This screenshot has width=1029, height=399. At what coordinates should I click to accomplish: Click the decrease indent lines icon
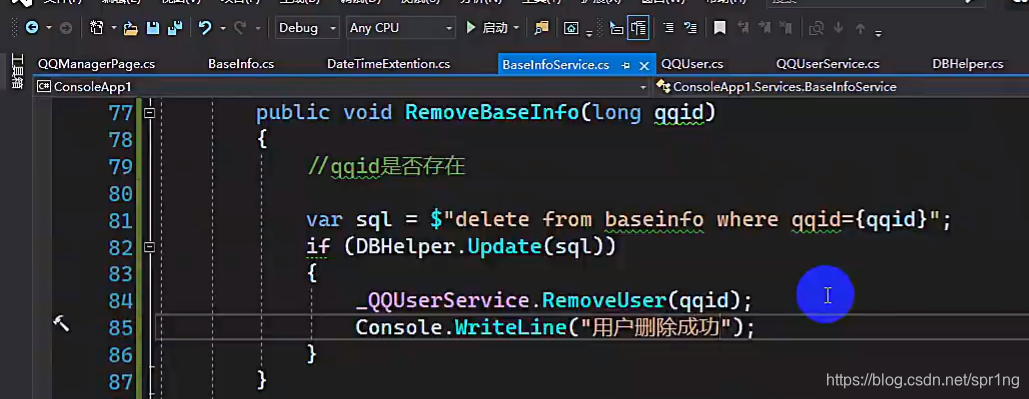coord(668,28)
